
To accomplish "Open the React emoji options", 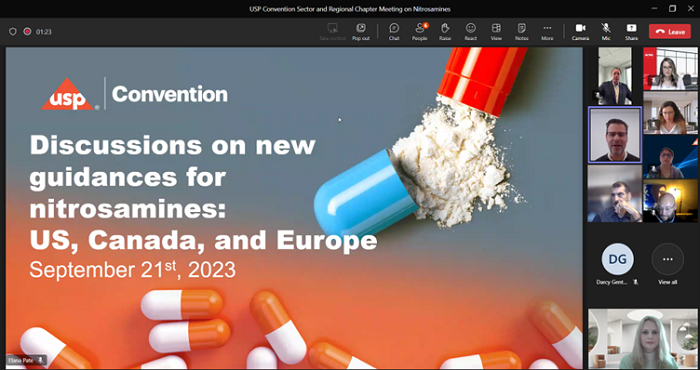I will coord(471,32).
